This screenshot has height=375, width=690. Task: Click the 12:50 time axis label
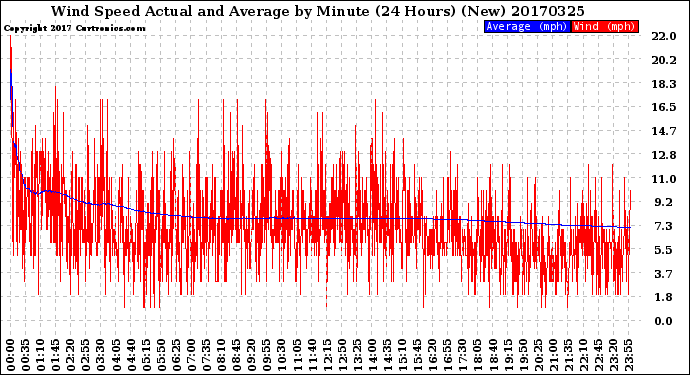point(342,355)
